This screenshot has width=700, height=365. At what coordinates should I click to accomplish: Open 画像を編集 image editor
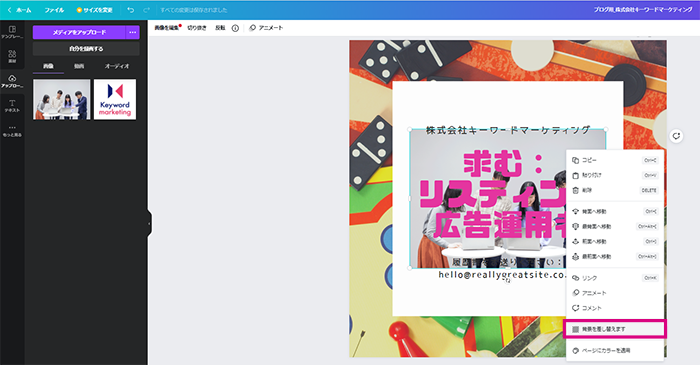pos(167,28)
